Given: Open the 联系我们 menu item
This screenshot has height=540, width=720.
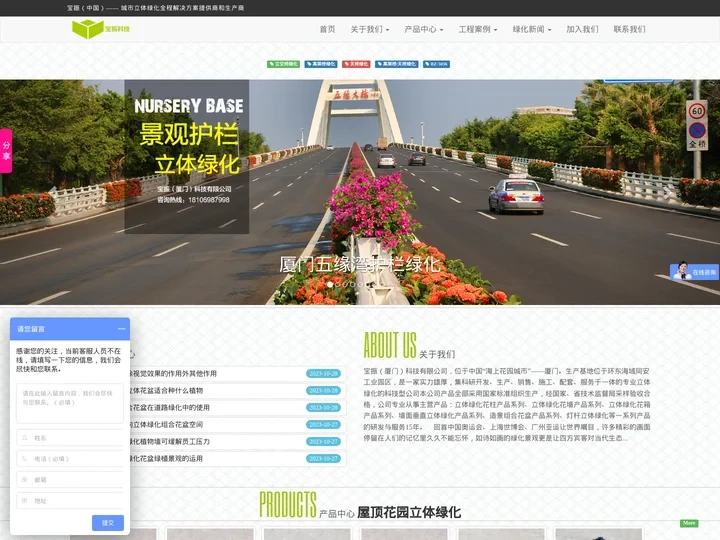Looking at the screenshot, I should (x=630, y=29).
